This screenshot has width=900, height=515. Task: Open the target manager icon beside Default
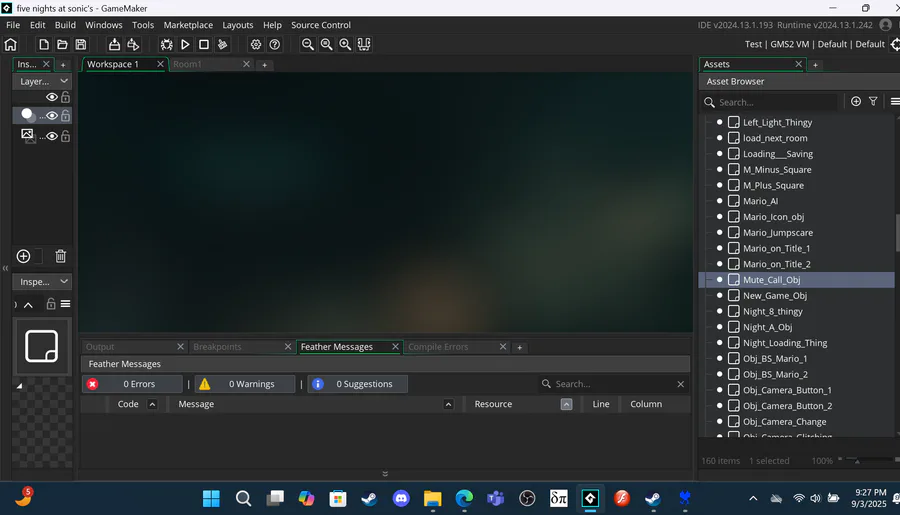(x=895, y=44)
